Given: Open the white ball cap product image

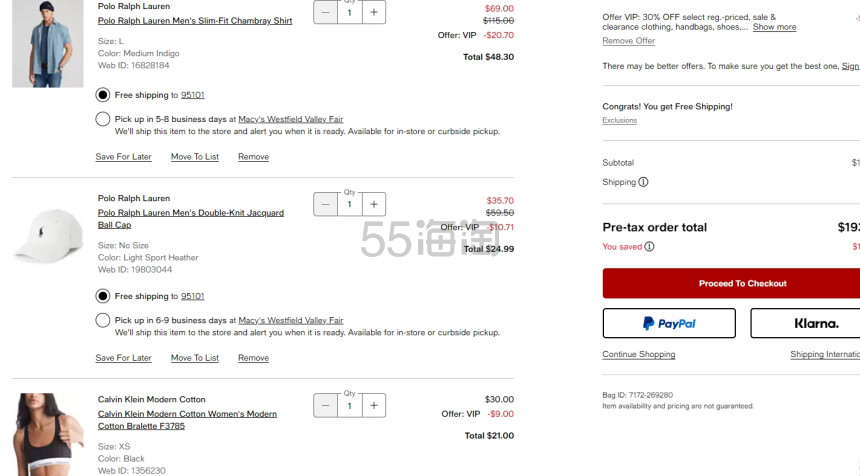Looking at the screenshot, I should (48, 235).
